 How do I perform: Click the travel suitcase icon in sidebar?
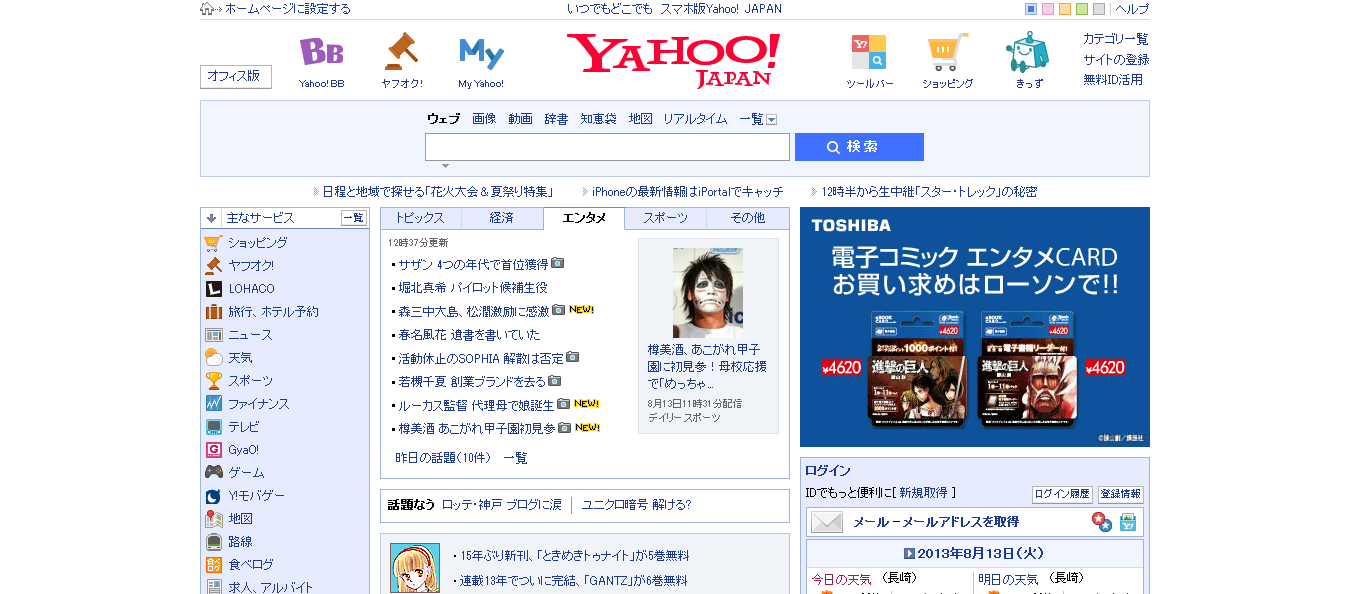(x=213, y=311)
